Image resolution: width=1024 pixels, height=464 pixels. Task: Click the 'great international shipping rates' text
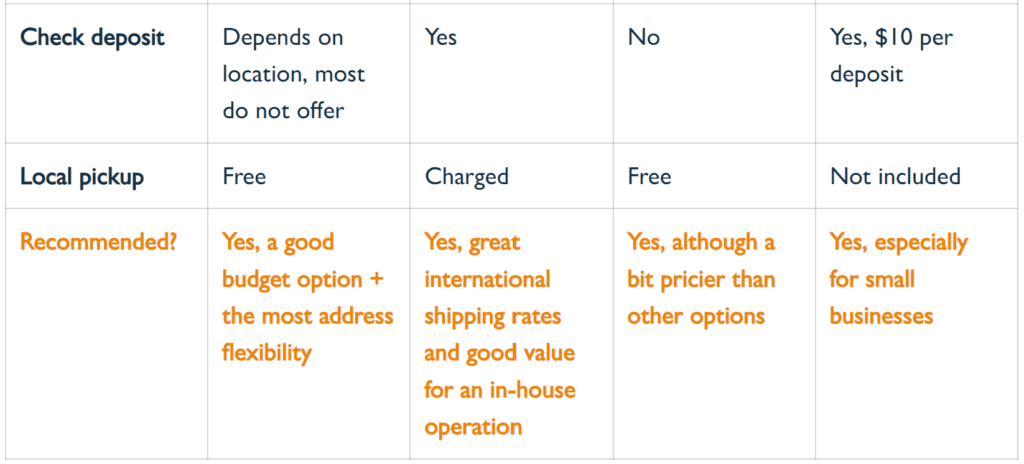click(492, 280)
